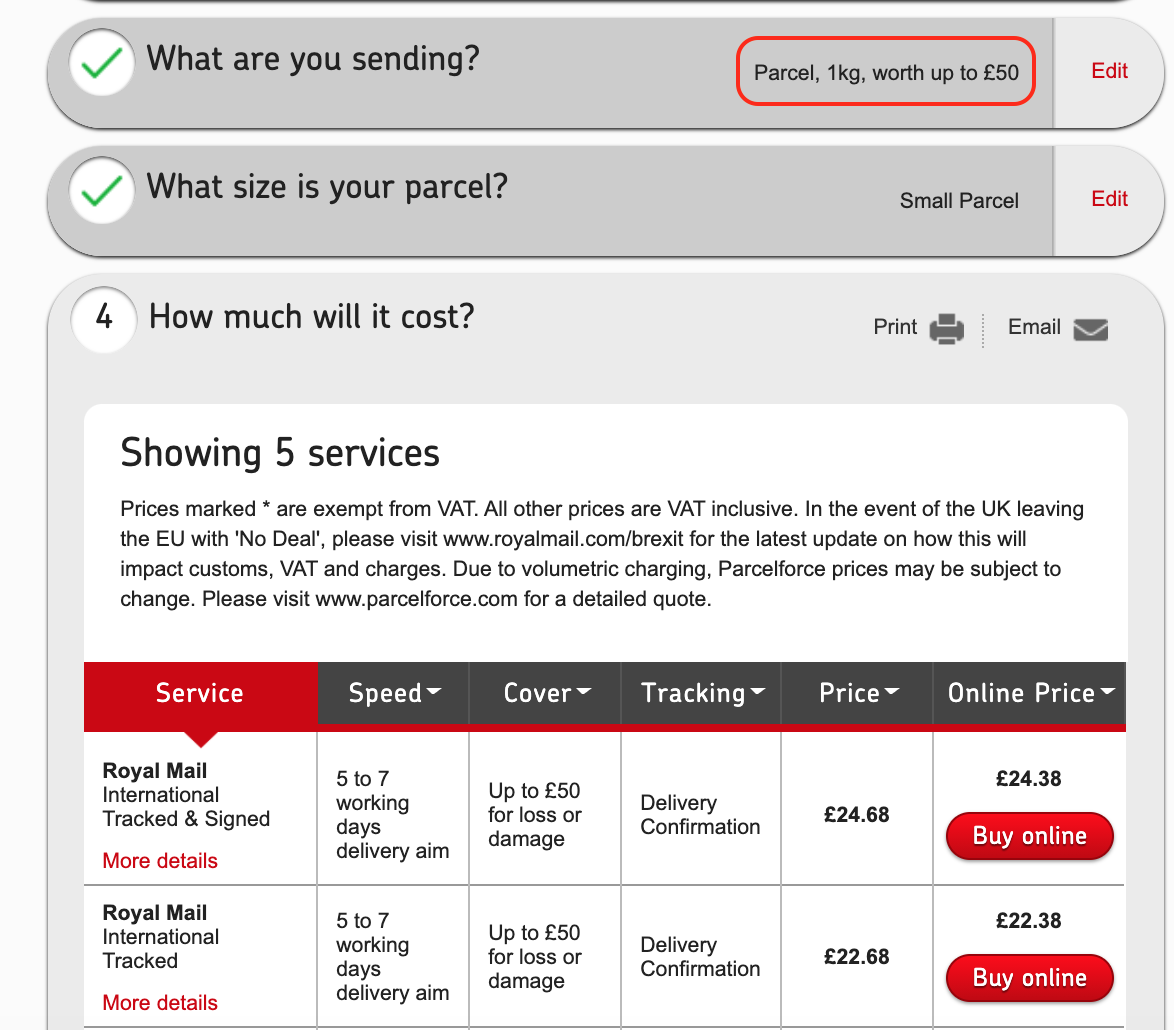Click Delivery Confirmation in Tracked & Signed row
The height and width of the screenshot is (1030, 1174).
(700, 814)
